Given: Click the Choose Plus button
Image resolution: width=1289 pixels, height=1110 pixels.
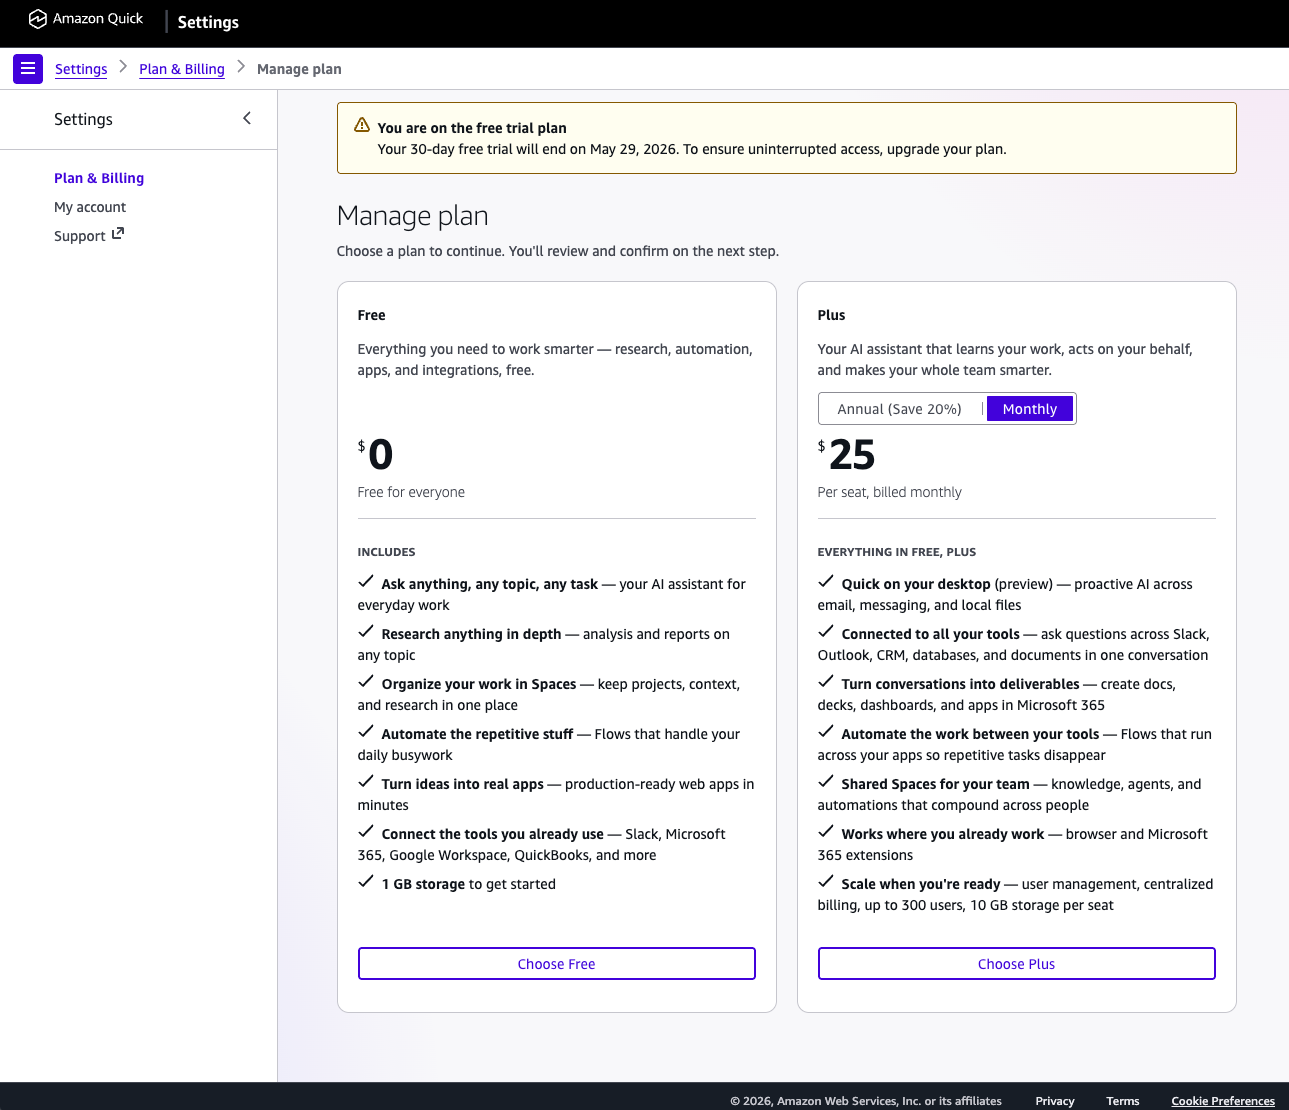Looking at the screenshot, I should tap(1016, 964).
